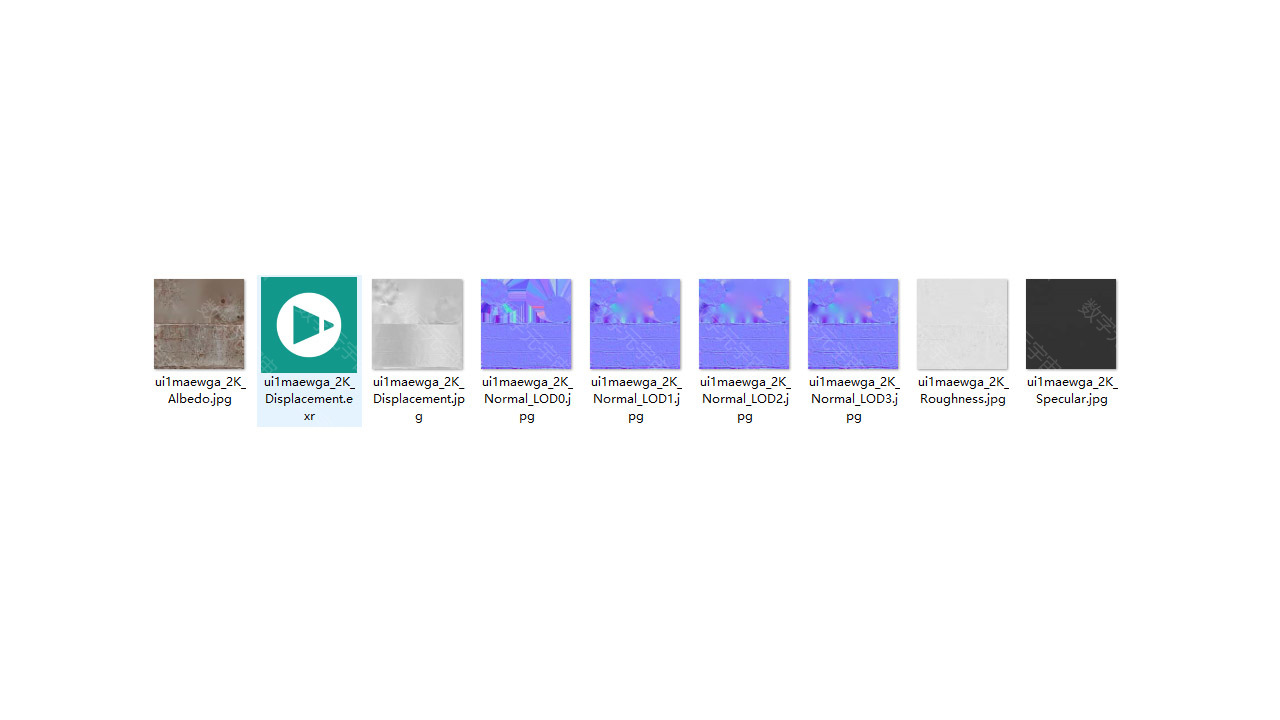Click the Normal_LOD3.jpg filename label
The height and width of the screenshot is (720, 1280).
[854, 399]
